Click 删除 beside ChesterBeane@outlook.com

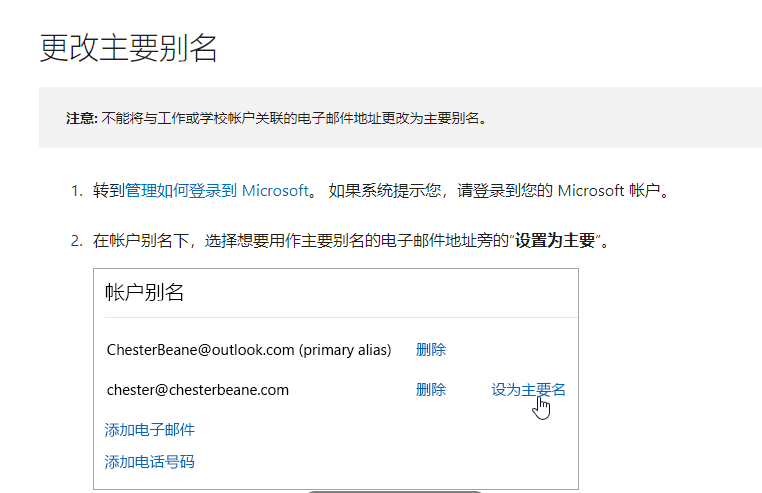coord(431,350)
